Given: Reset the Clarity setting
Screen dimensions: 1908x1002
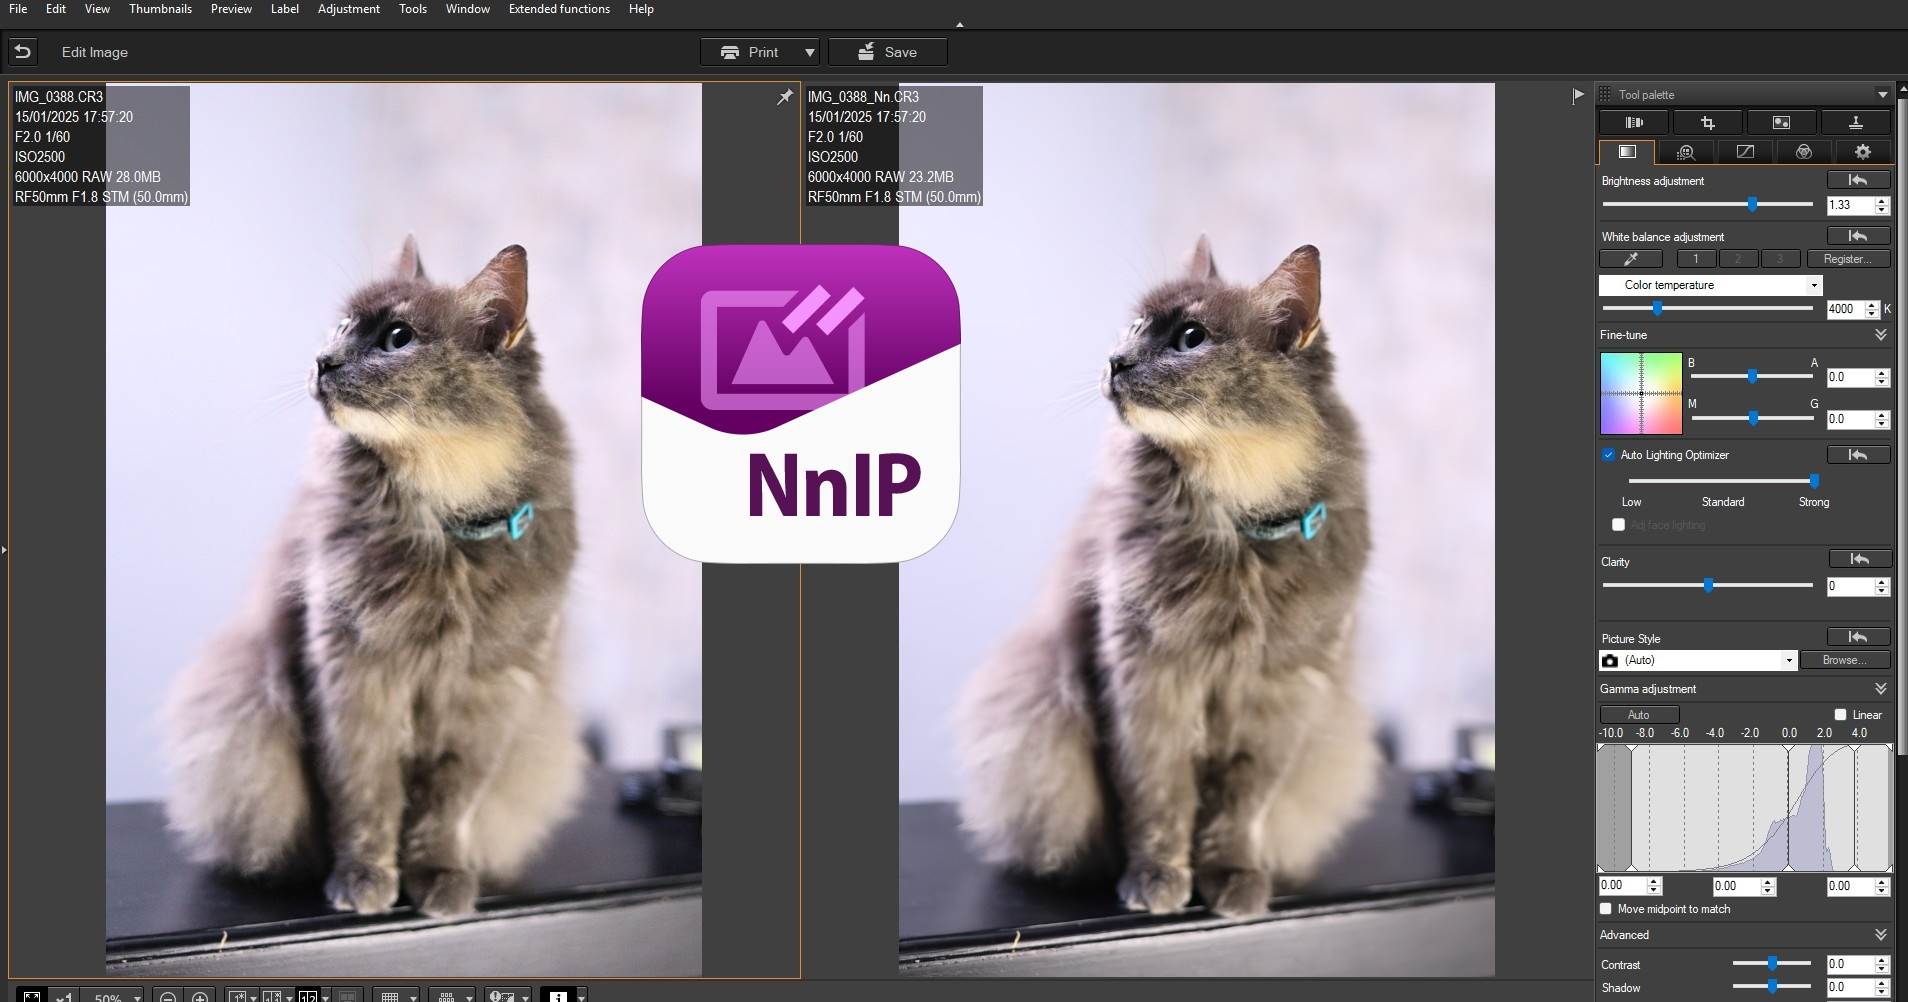Looking at the screenshot, I should click(x=1859, y=559).
